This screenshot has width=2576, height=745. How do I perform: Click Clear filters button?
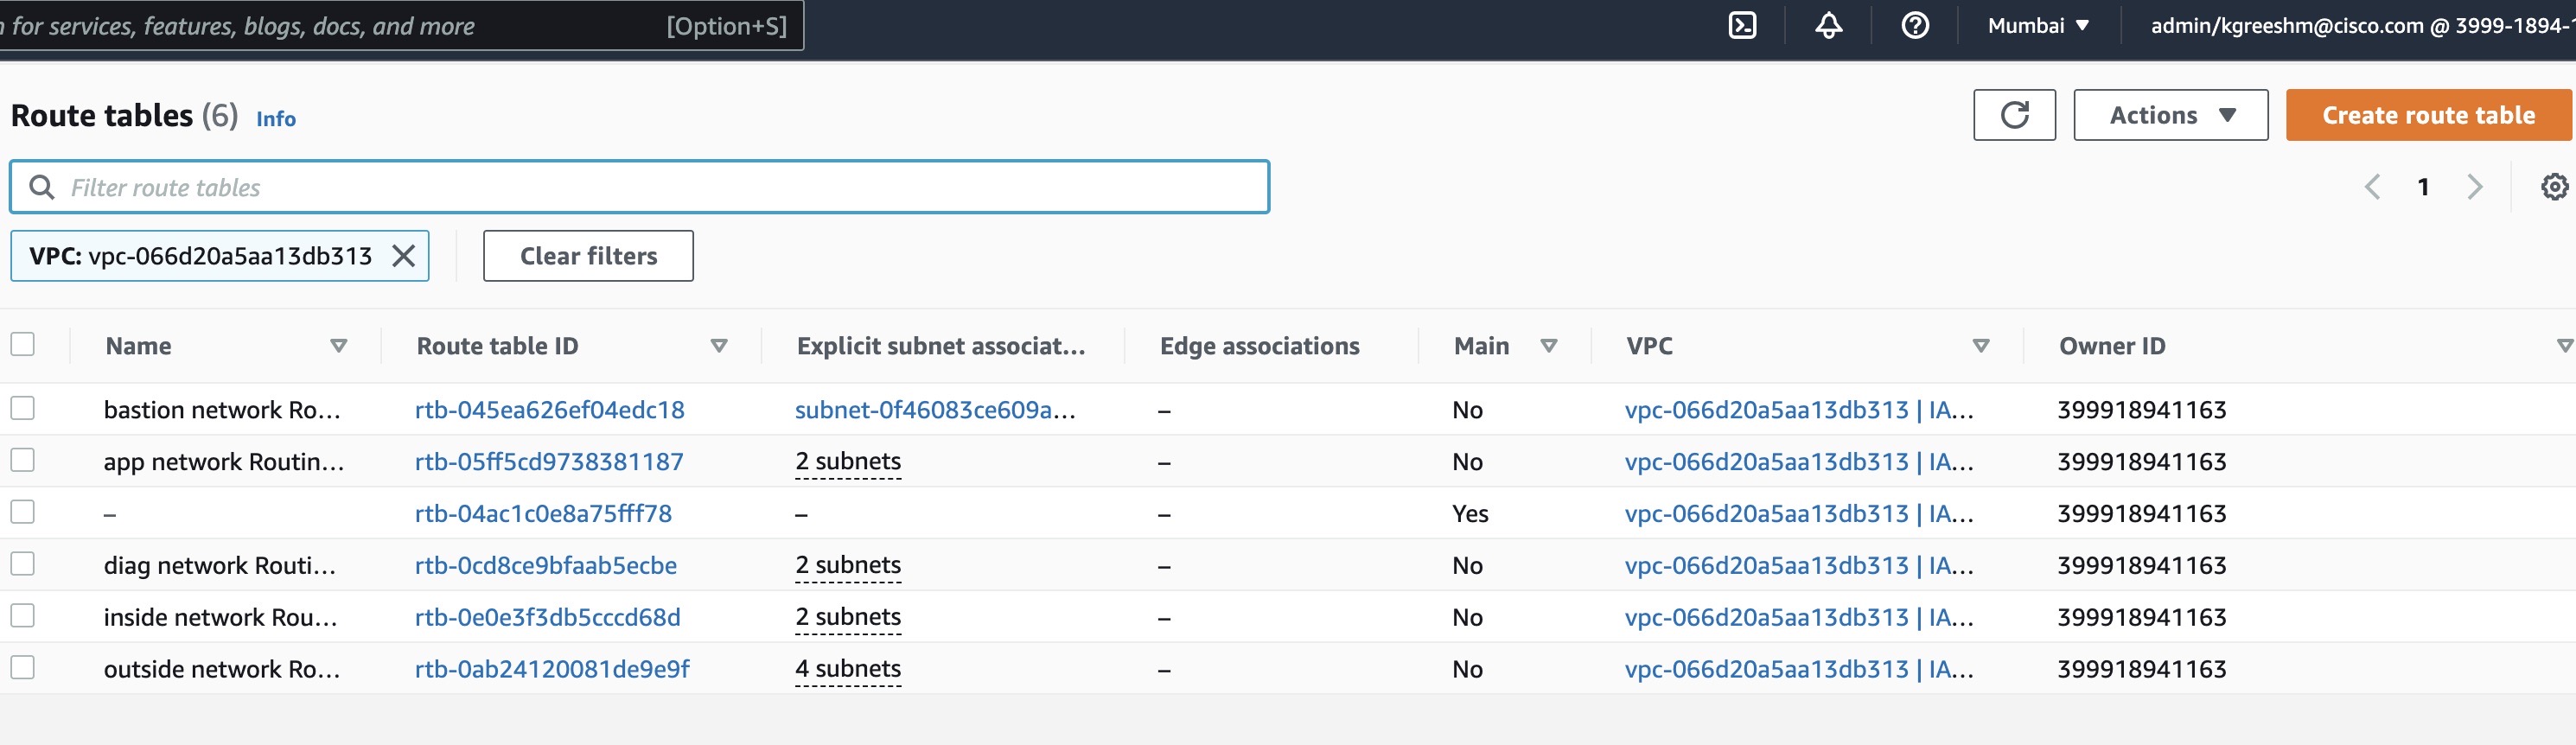pos(588,256)
